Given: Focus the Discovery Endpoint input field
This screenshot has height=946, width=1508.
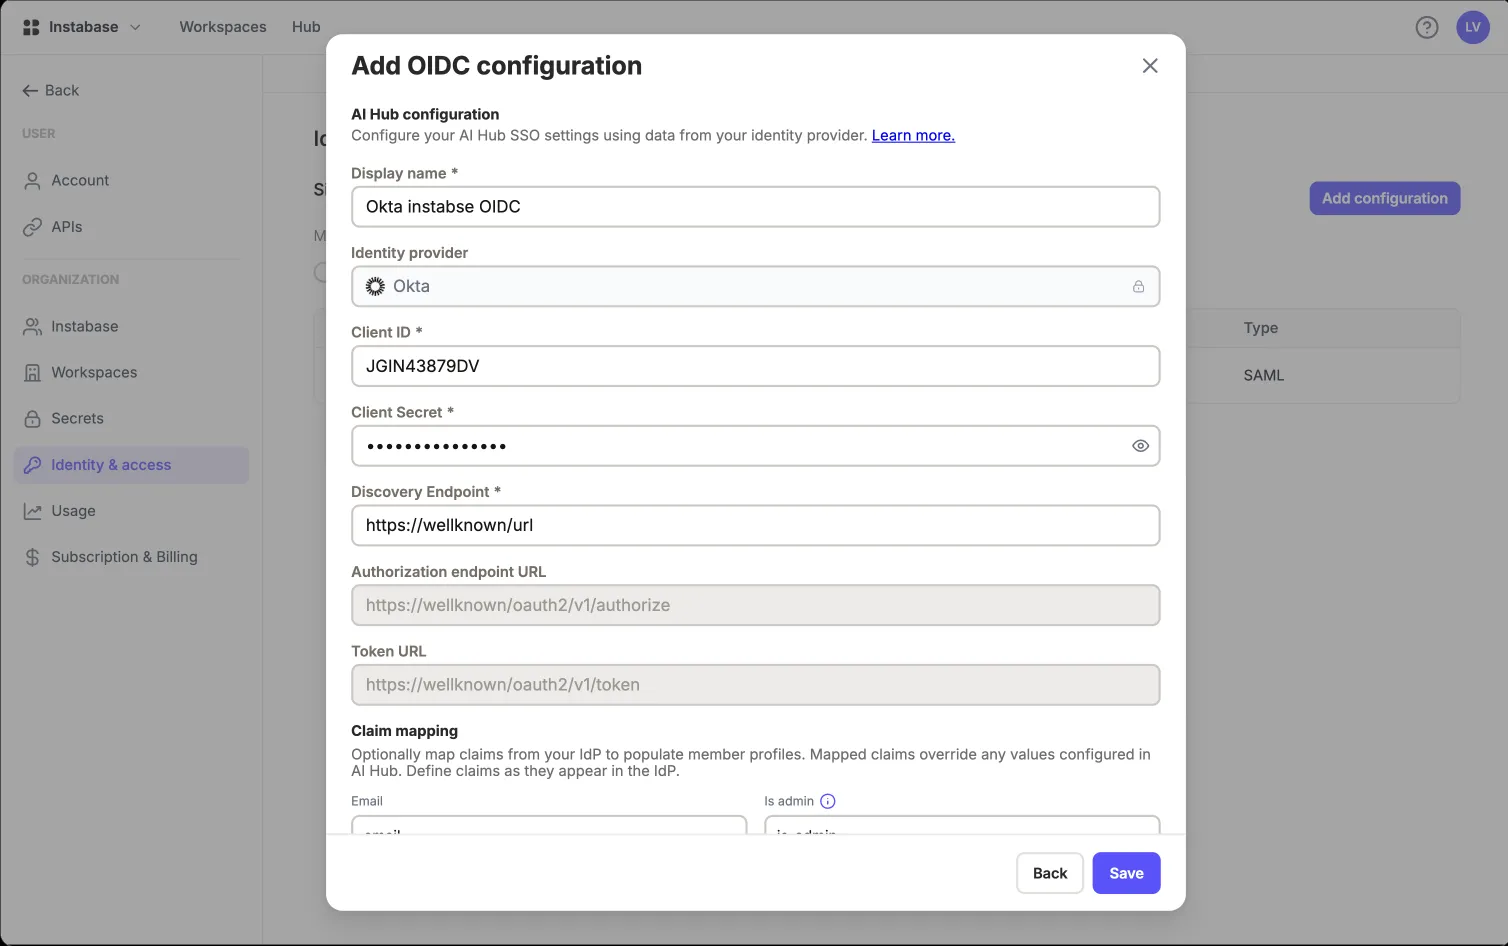Looking at the screenshot, I should coord(756,526).
